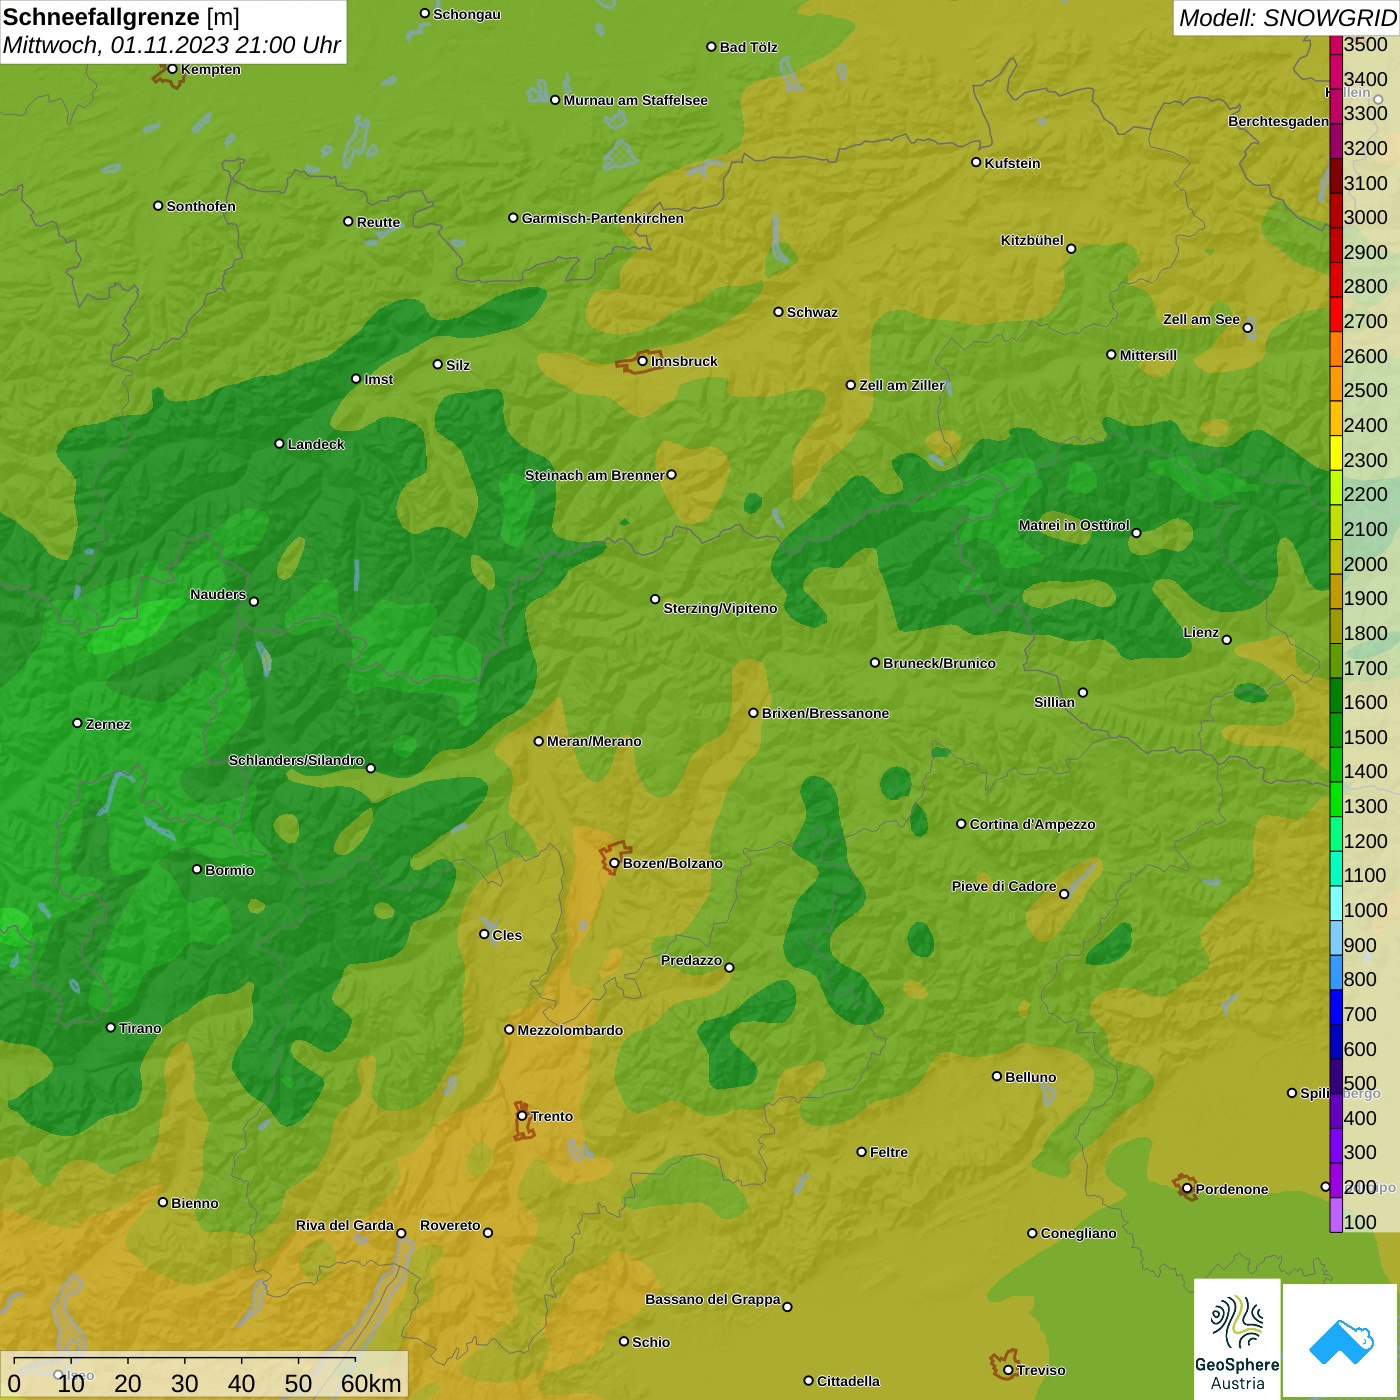Click the Schio label
Viewport: 1400px width, 1400px height.
[x=652, y=1342]
